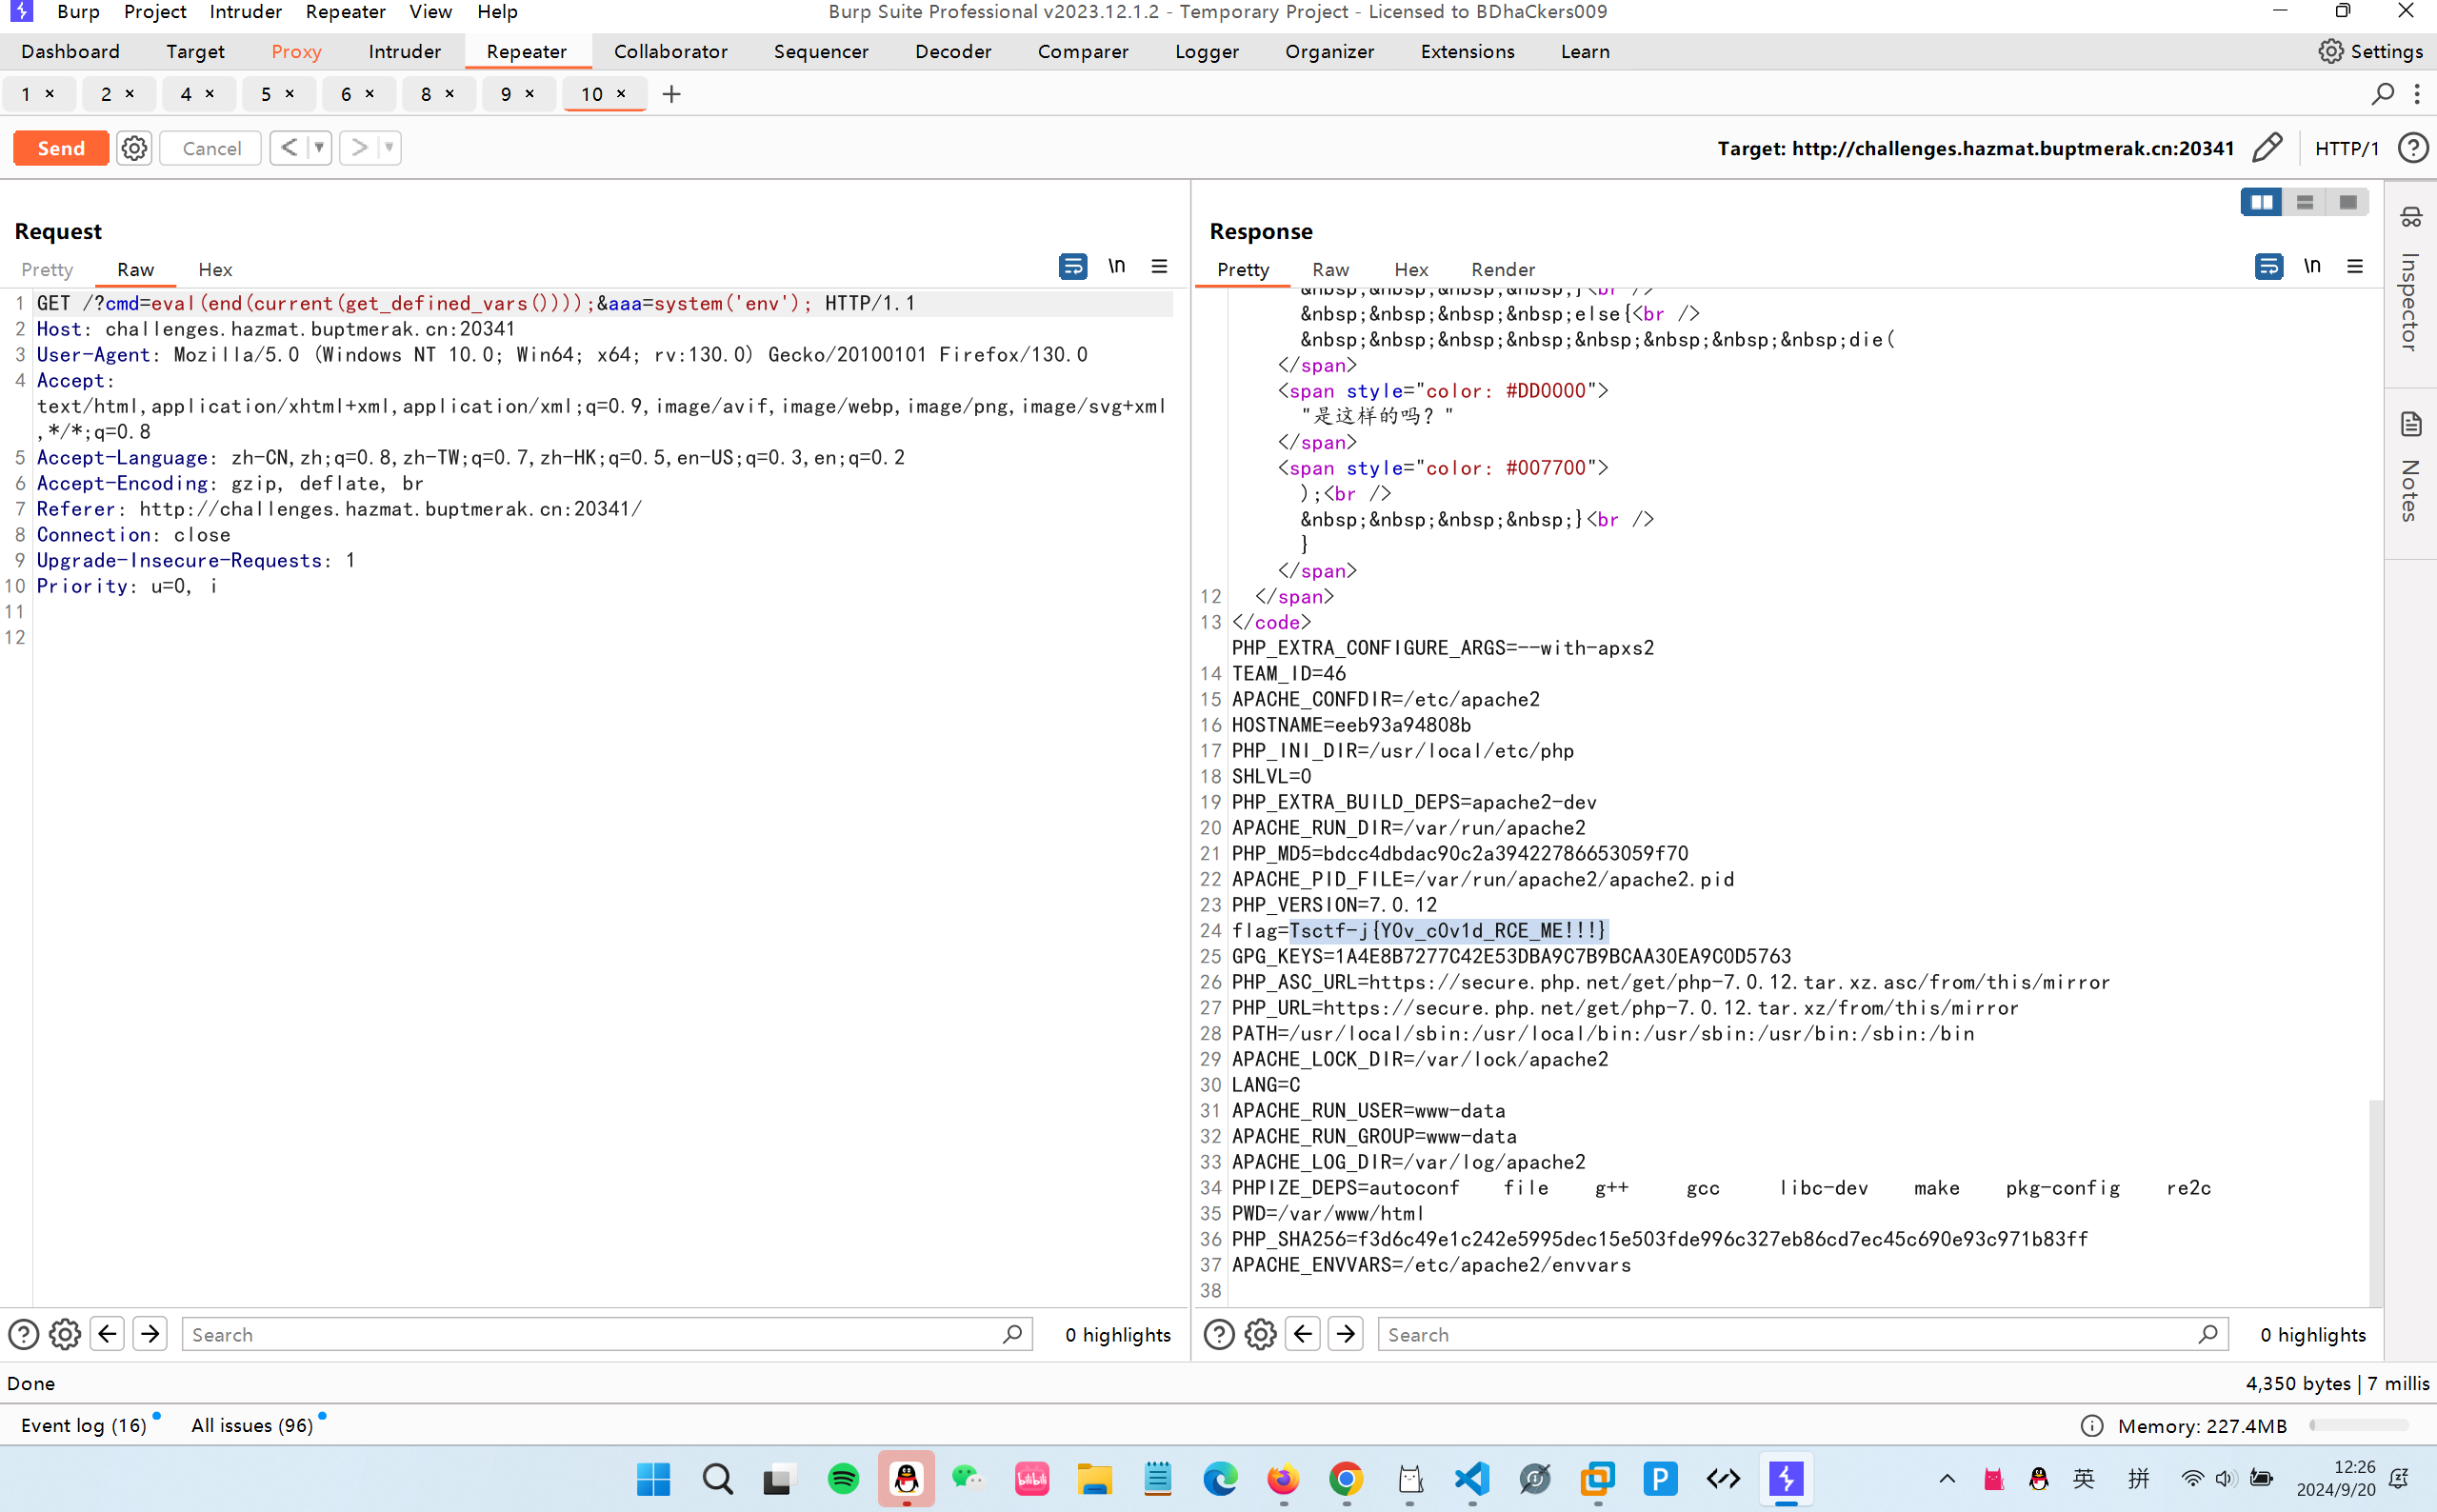The width and height of the screenshot is (2437, 1512).
Task: Select top-bottom layout view
Action: (x=2305, y=202)
